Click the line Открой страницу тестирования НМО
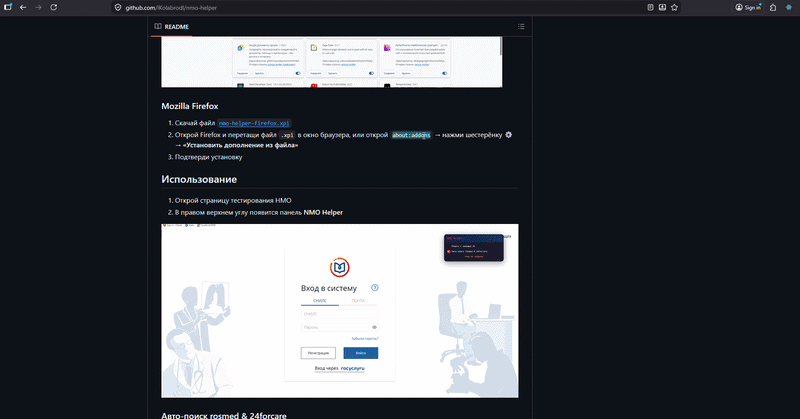 pyautogui.click(x=233, y=201)
